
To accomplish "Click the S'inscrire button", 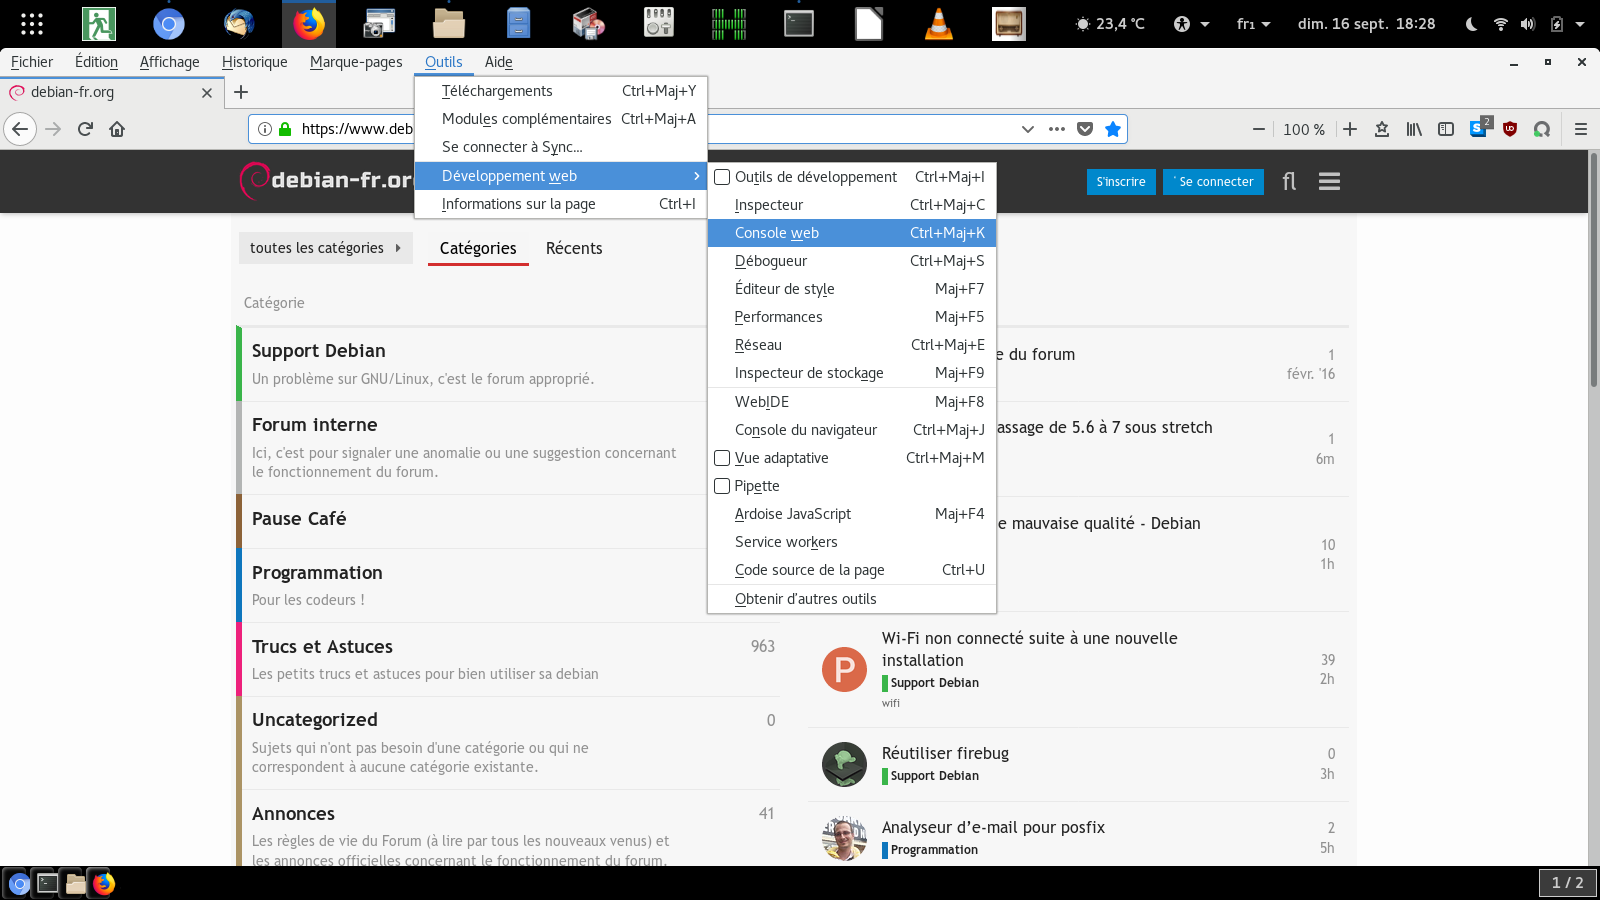I will click(1120, 182).
